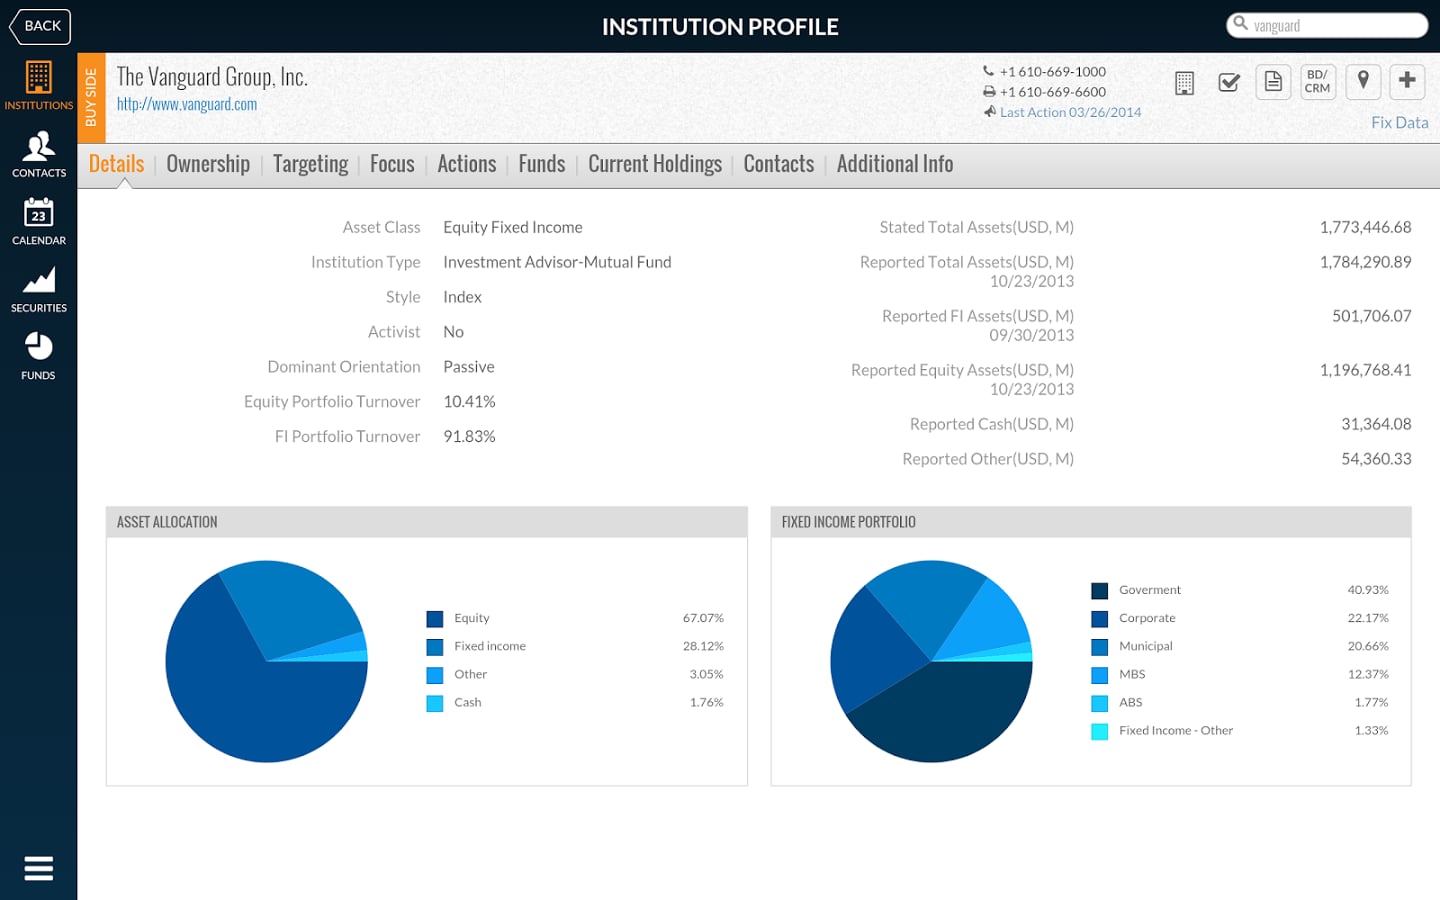This screenshot has width=1440, height=900.
Task: Click the Investment Advisor-Mutual Fund value
Action: (557, 262)
